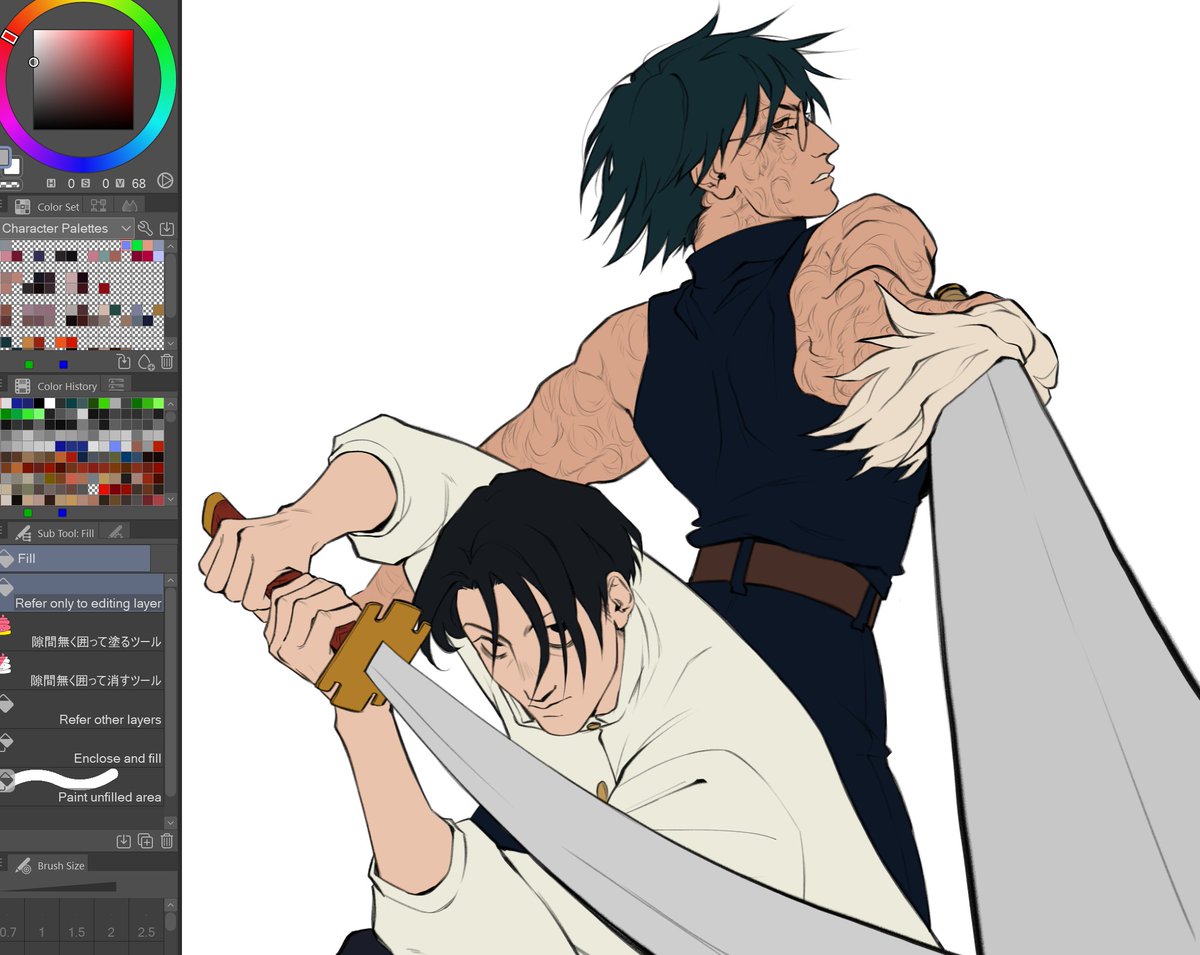The width and height of the screenshot is (1200, 955).
Task: Click the delete sub tool trash icon
Action: pos(167,841)
